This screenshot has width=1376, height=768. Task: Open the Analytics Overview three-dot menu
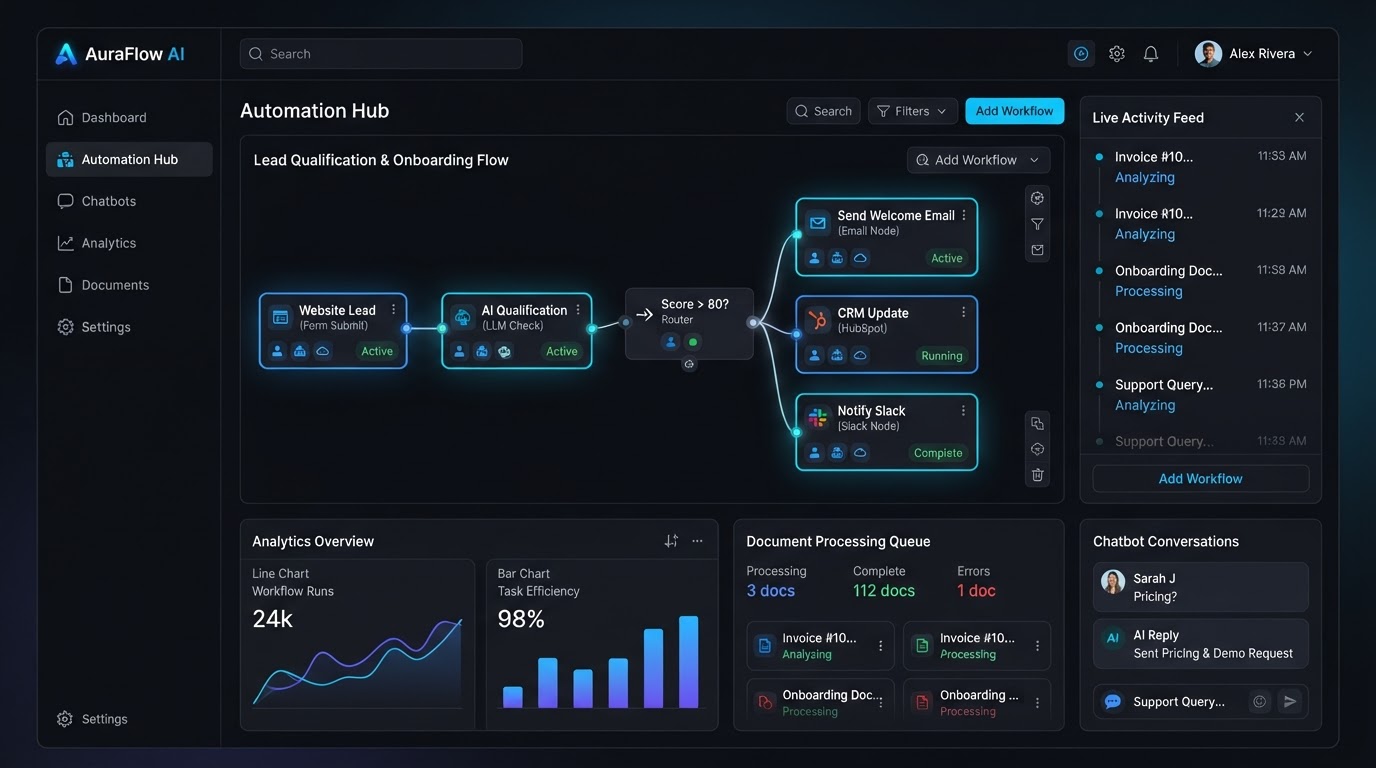coord(697,541)
